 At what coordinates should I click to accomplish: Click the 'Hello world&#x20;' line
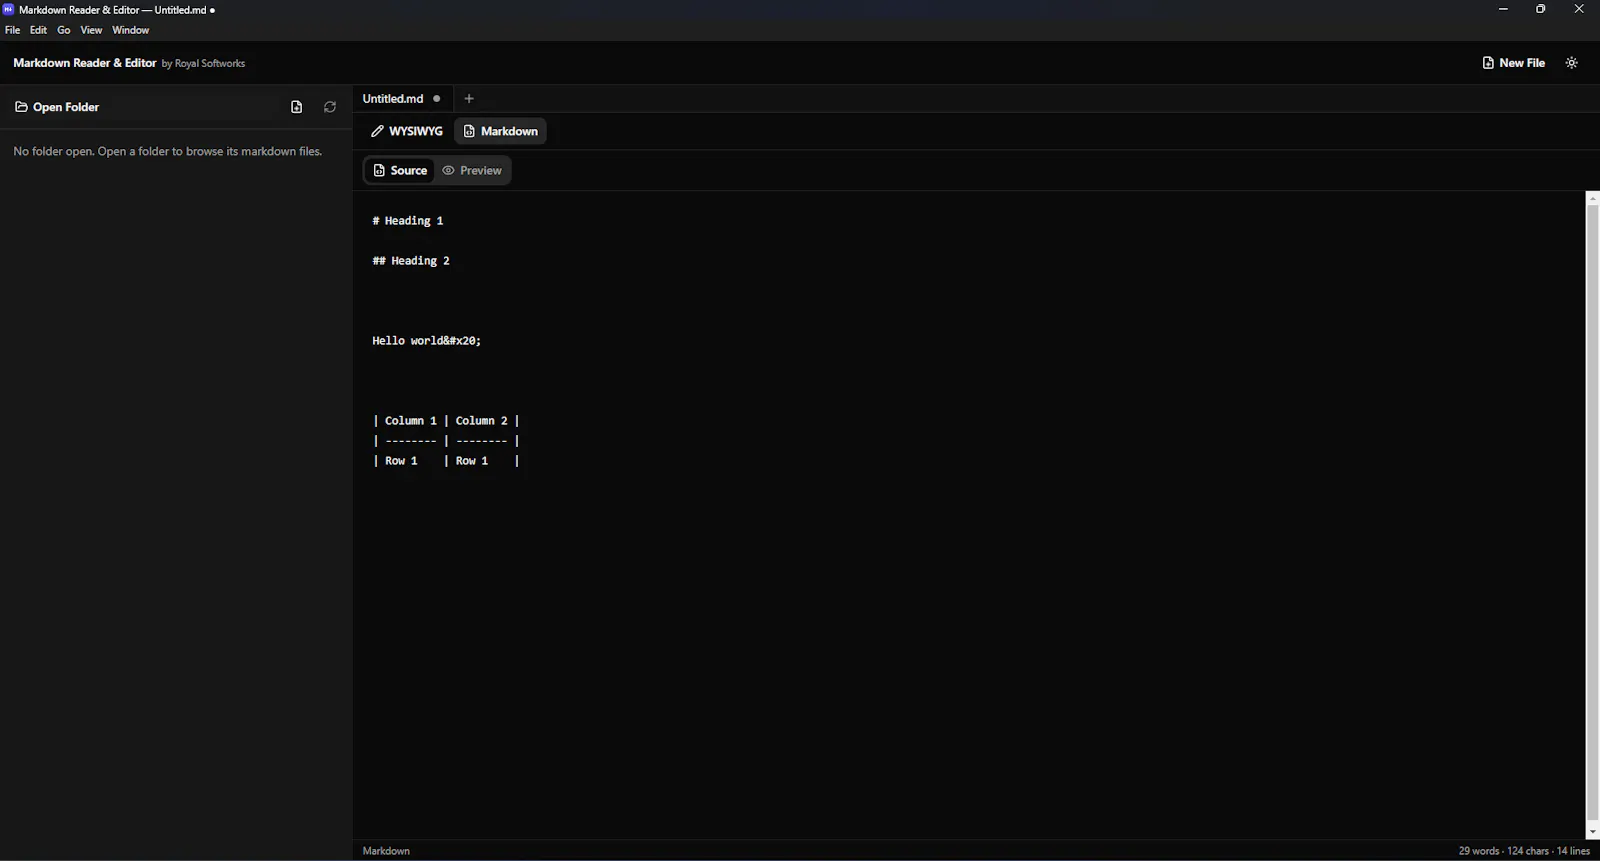427,341
